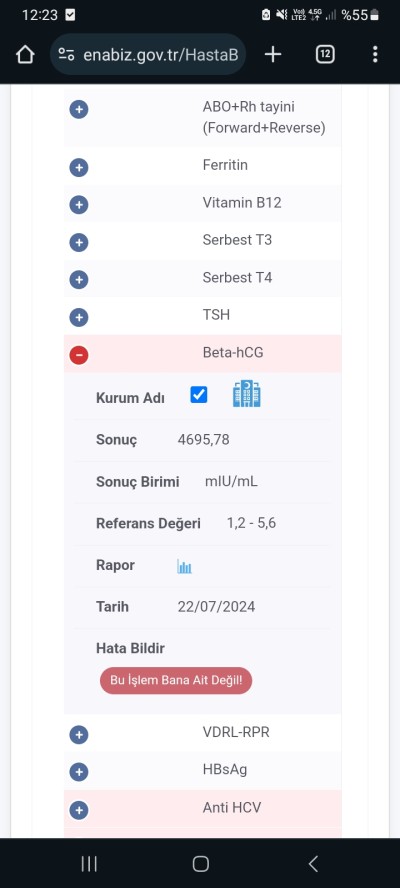Expand the TSH test row
400x888 pixels.
click(79, 318)
